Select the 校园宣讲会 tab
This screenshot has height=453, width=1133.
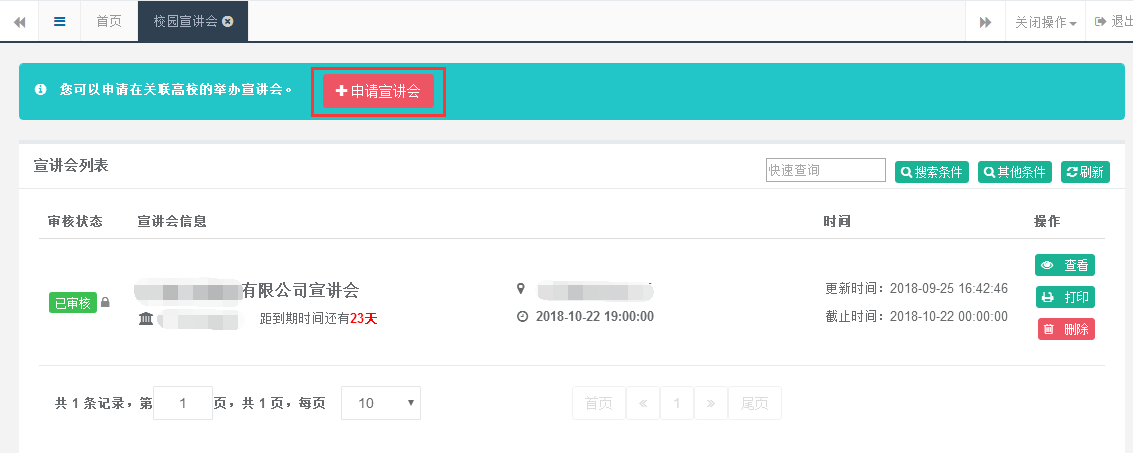point(185,21)
